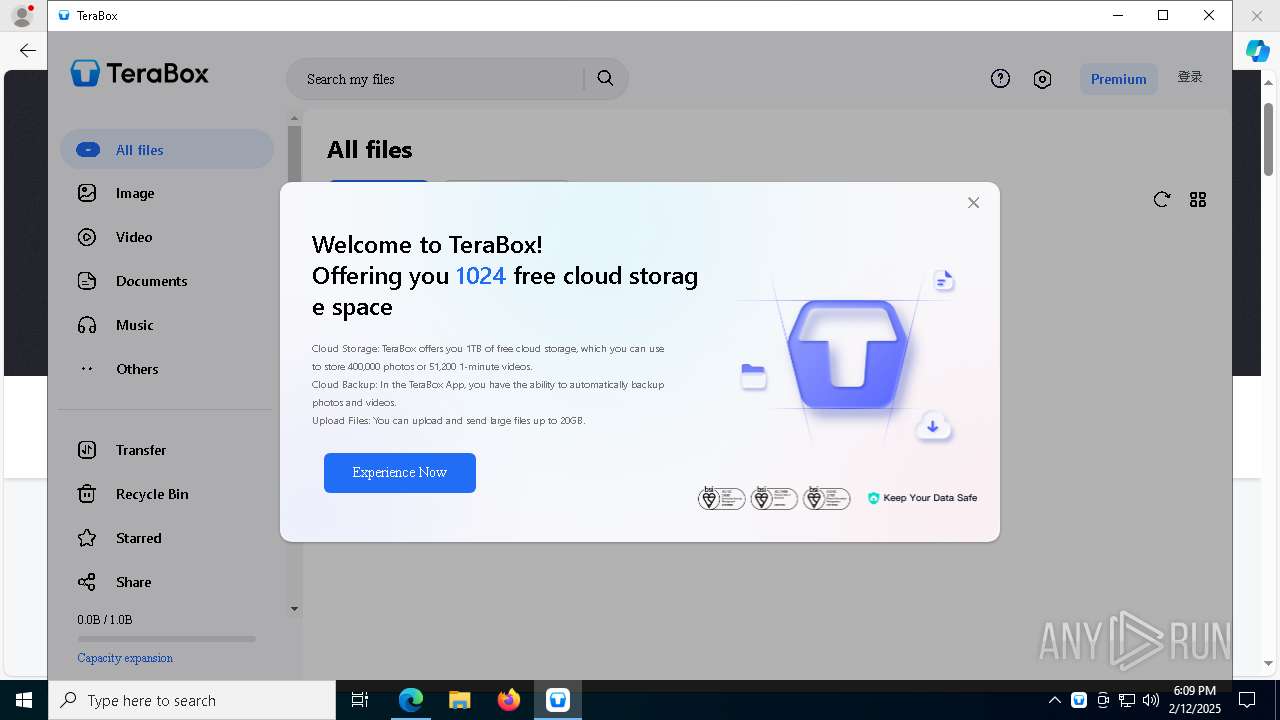1280x720 pixels.
Task: Refresh the file list
Action: click(1161, 200)
